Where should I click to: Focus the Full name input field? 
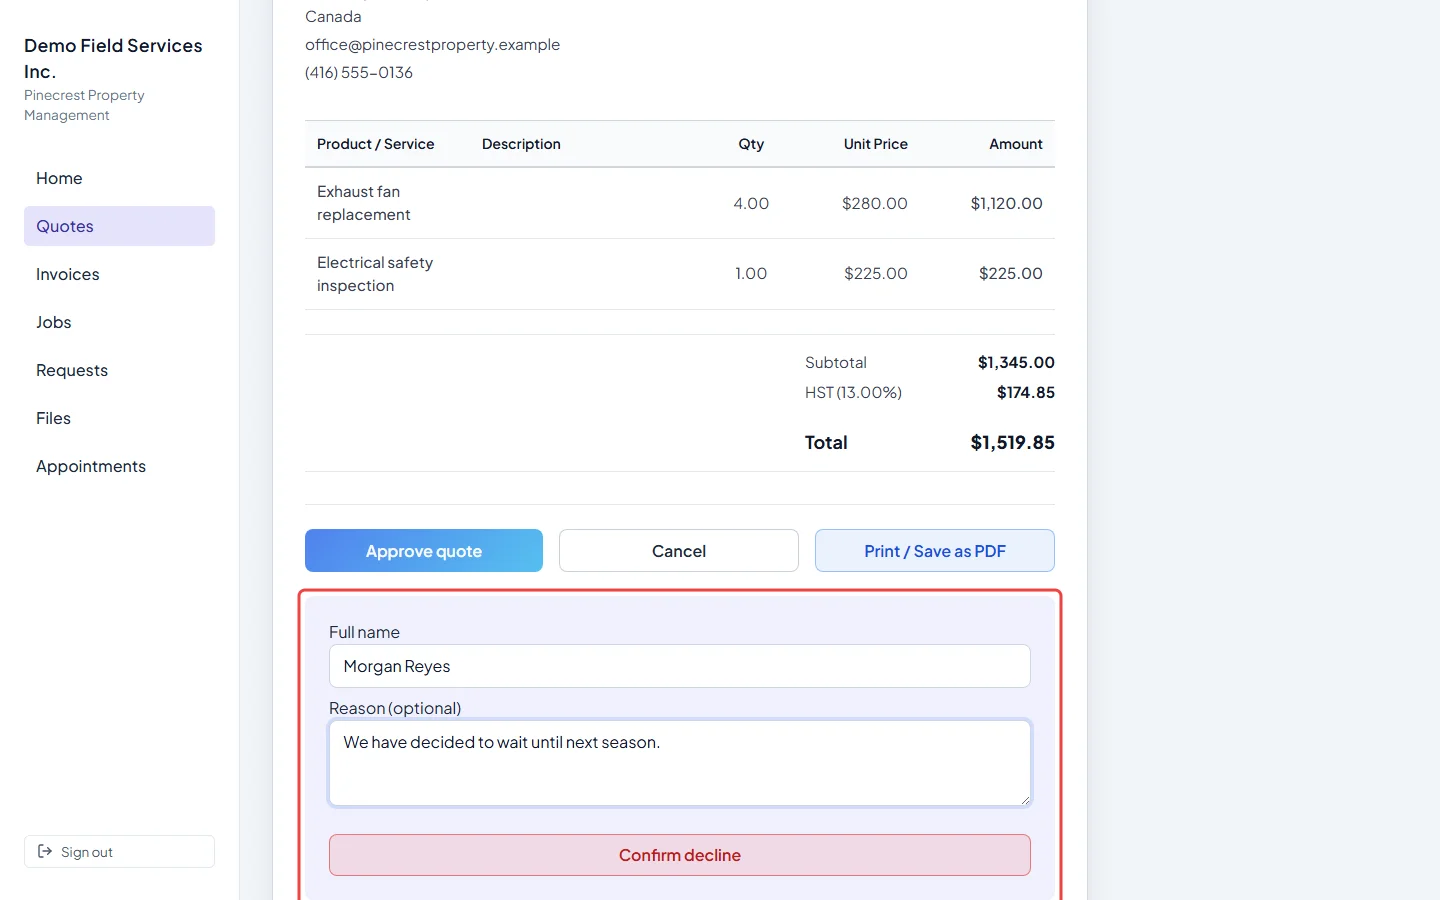click(680, 666)
